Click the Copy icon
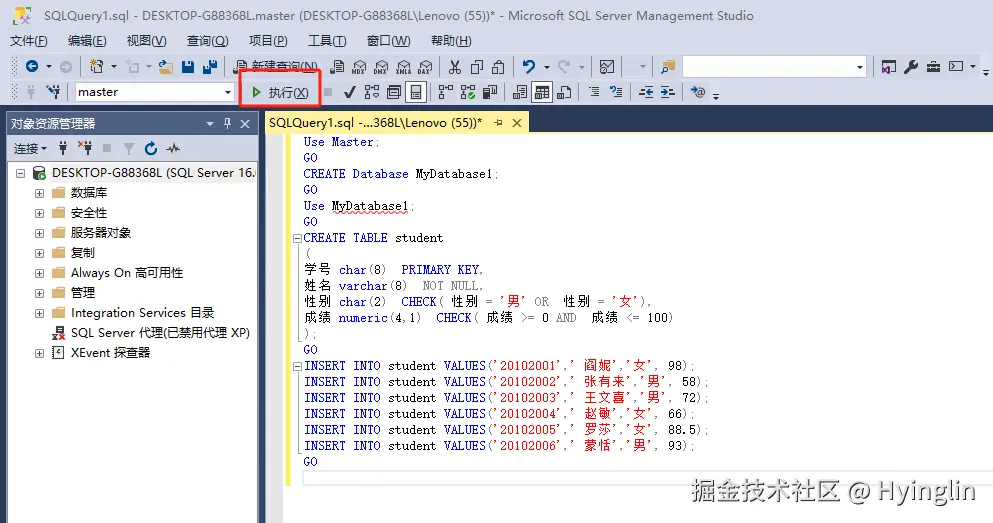 [x=477, y=66]
